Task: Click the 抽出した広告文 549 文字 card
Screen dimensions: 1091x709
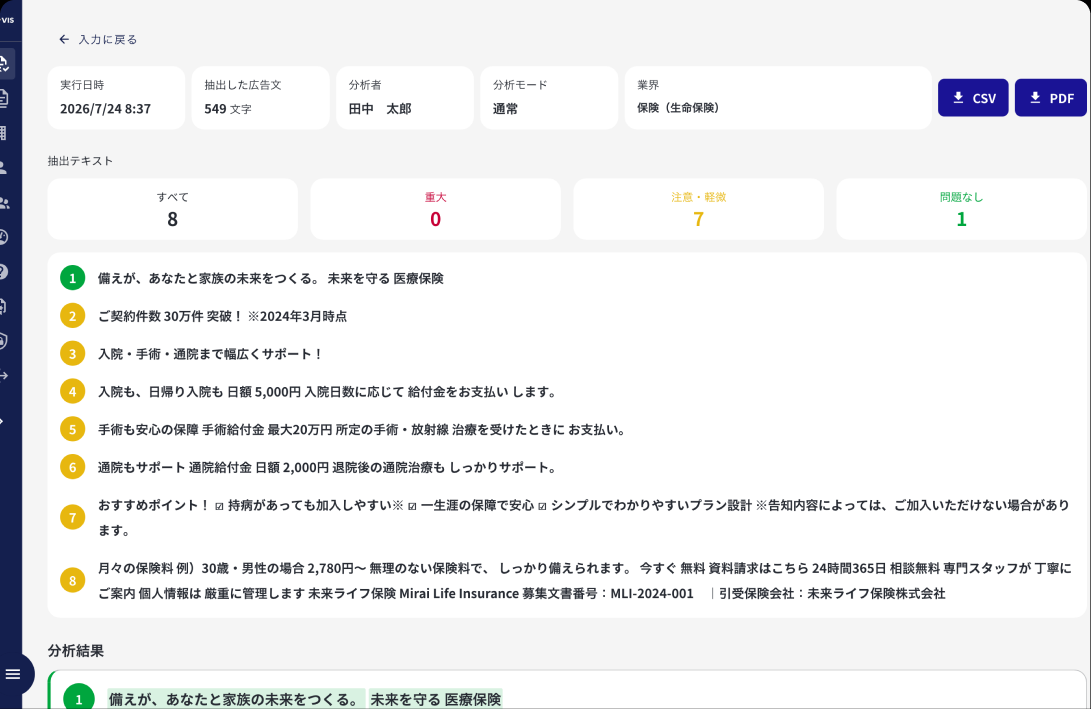Action: (260, 97)
